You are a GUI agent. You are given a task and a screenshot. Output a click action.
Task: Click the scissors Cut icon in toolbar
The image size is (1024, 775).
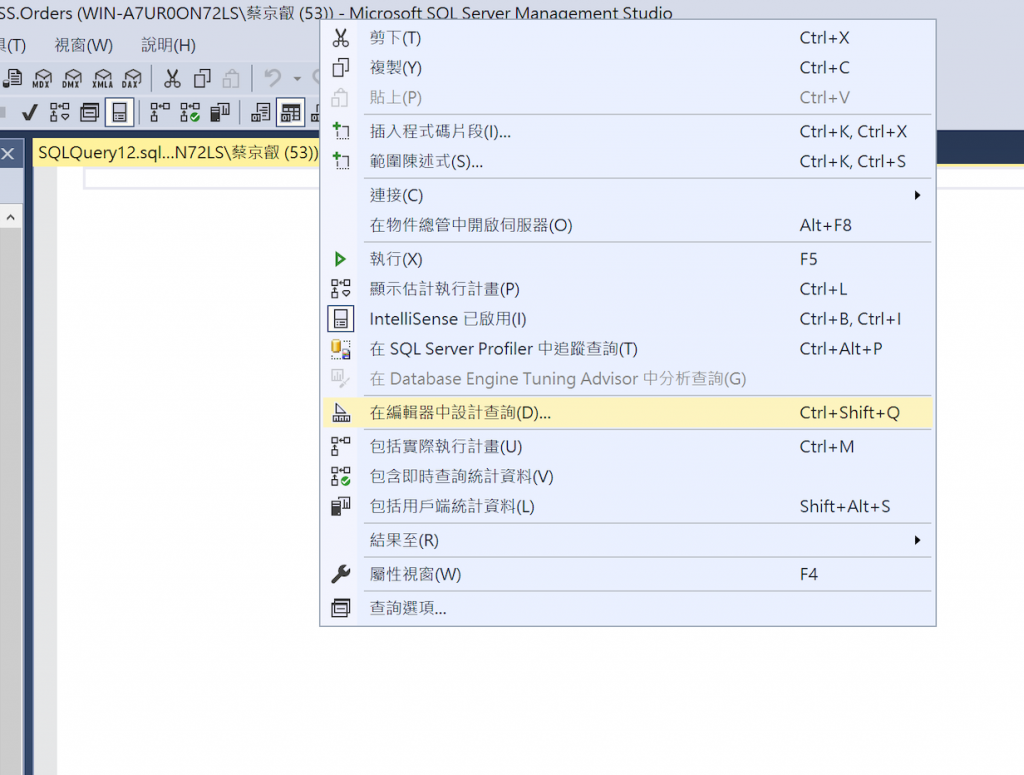172,78
